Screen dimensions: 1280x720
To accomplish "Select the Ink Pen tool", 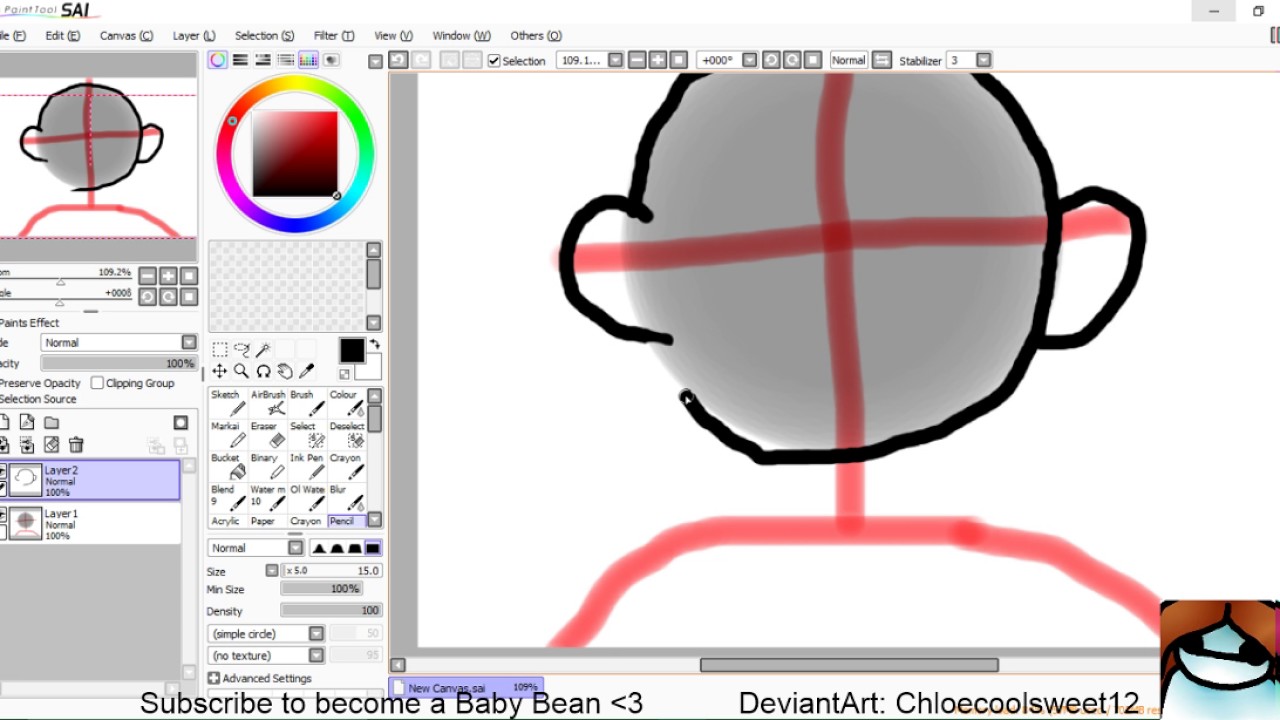I will (307, 467).
